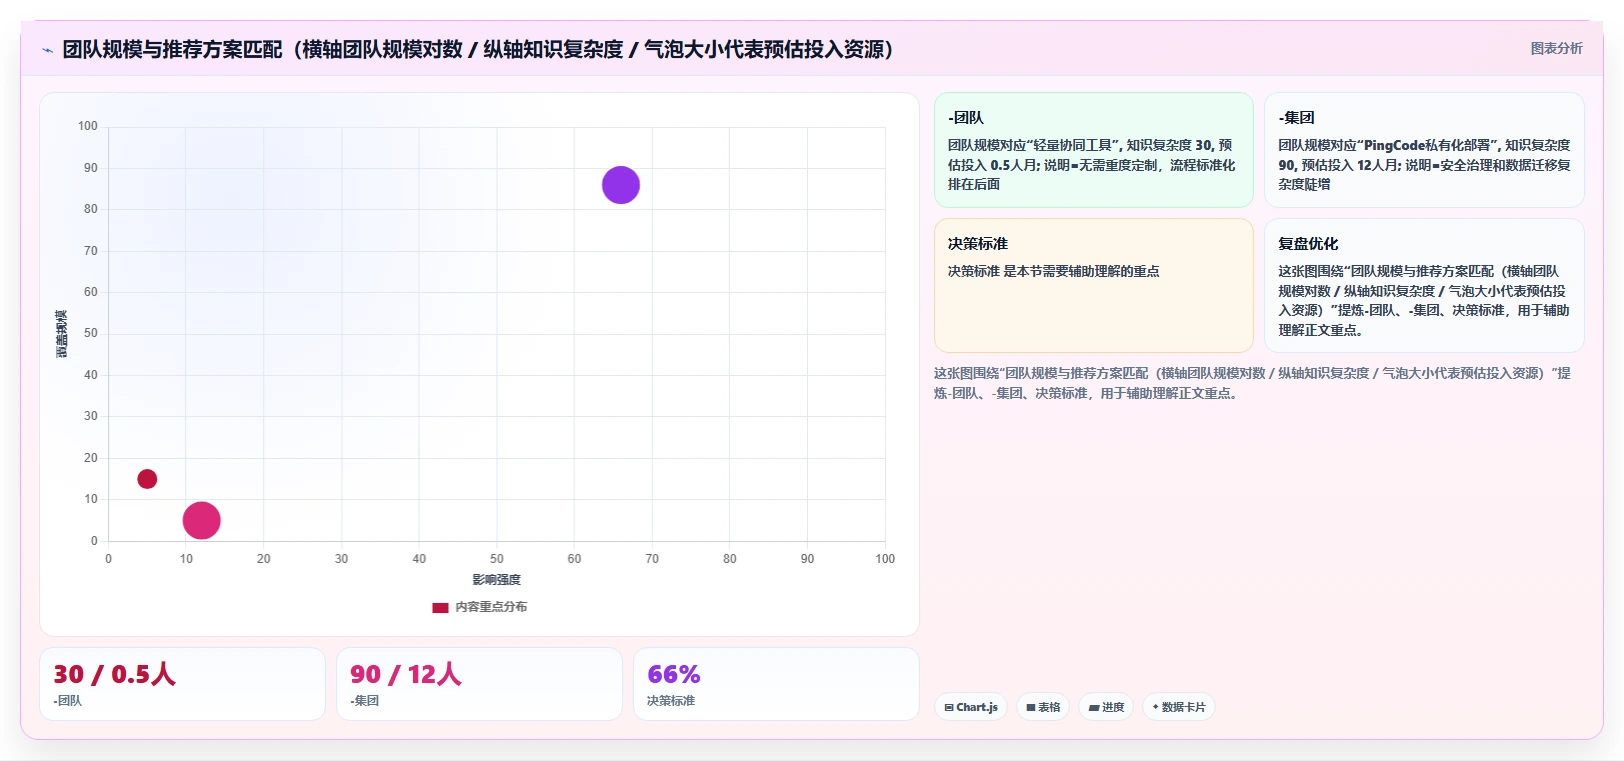Click the chart title heading text
Image resolution: width=1624 pixels, height=761 pixels.
point(478,49)
